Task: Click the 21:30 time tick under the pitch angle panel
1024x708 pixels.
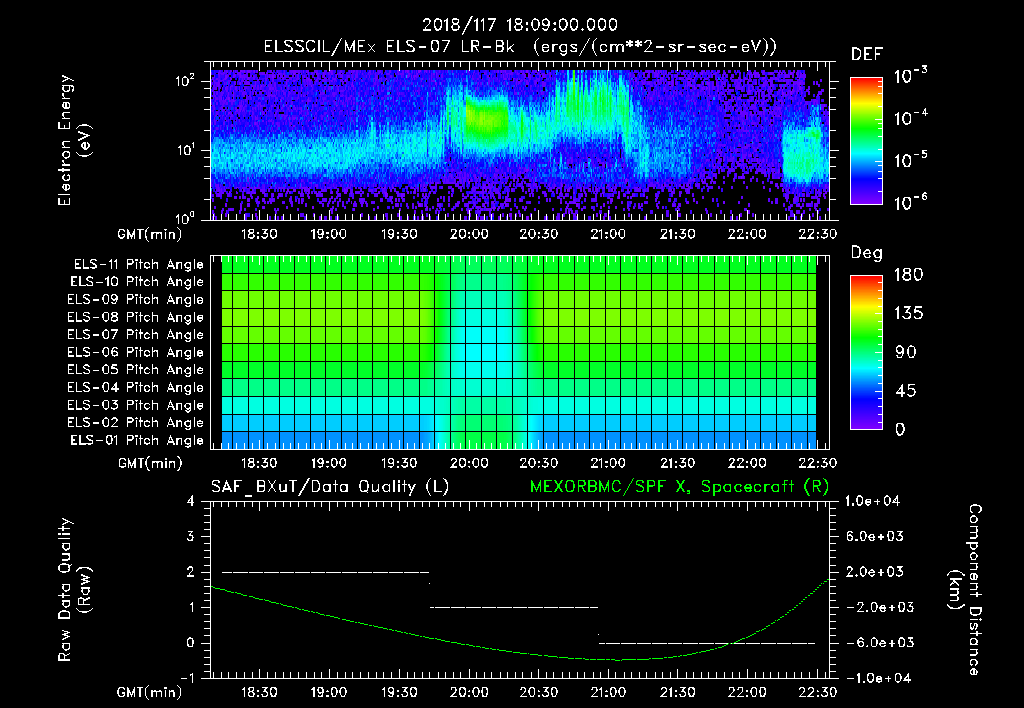Action: [x=677, y=463]
